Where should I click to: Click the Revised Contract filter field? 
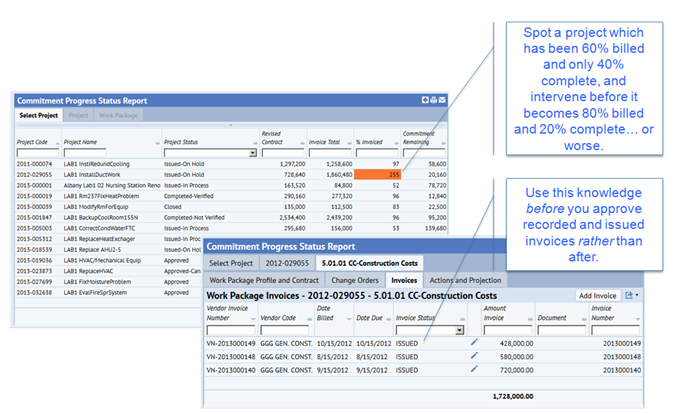point(282,153)
